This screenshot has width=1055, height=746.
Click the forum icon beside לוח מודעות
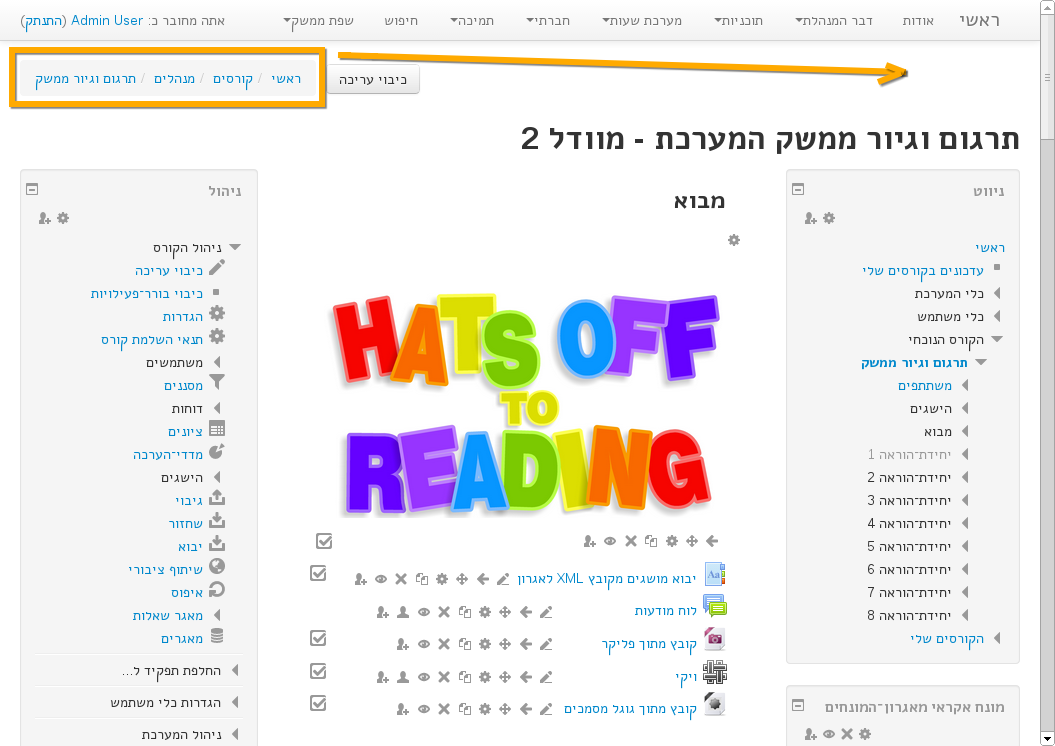coord(715,607)
